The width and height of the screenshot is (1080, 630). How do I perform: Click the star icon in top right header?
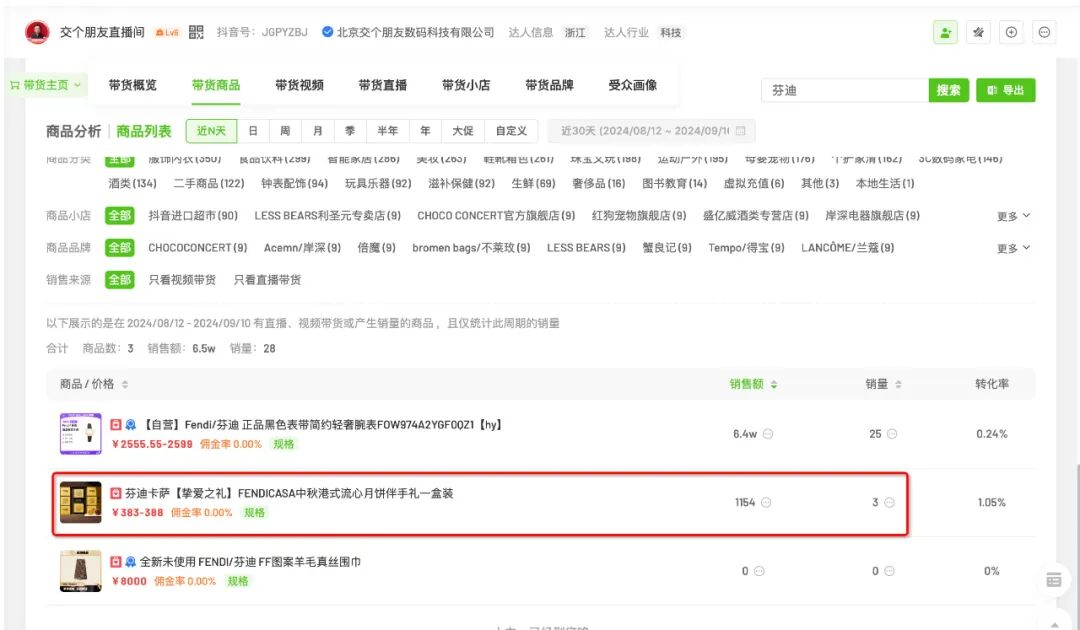click(978, 32)
